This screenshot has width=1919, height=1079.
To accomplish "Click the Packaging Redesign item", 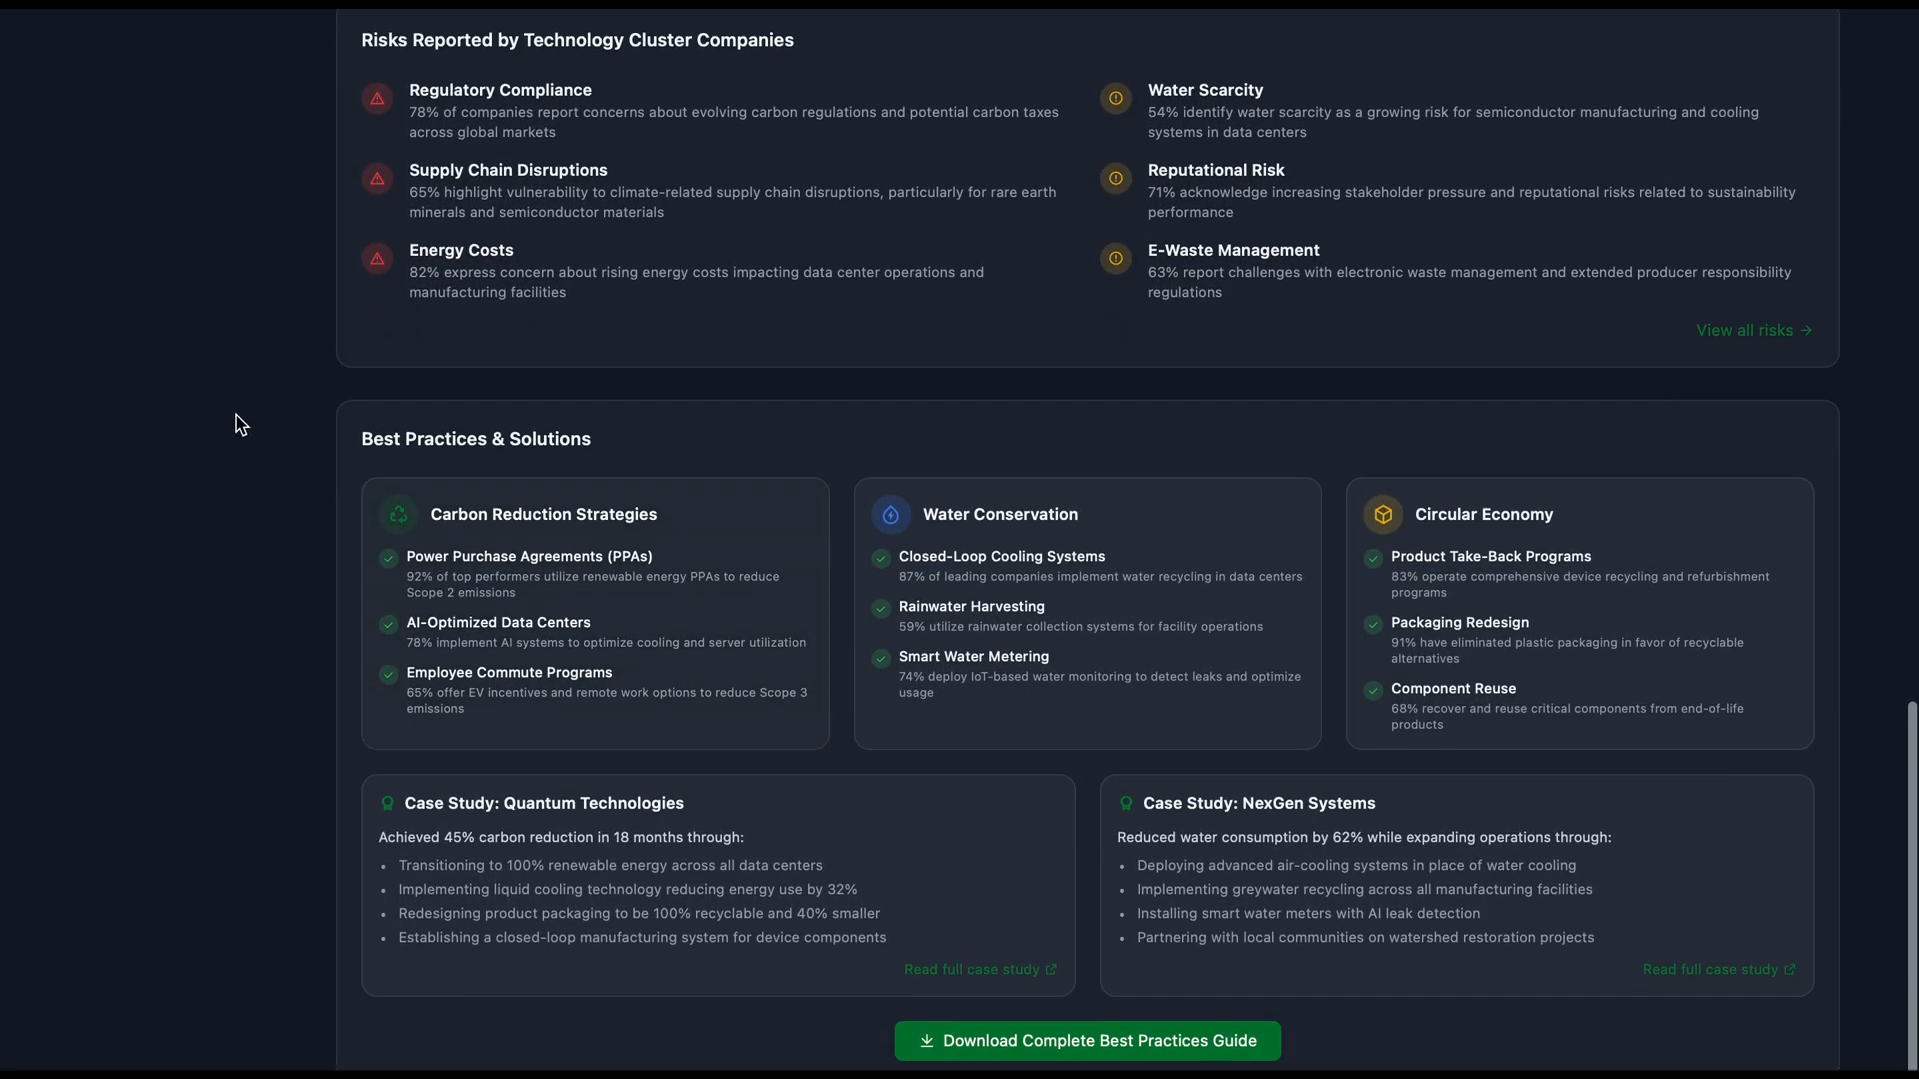I will 1459,622.
